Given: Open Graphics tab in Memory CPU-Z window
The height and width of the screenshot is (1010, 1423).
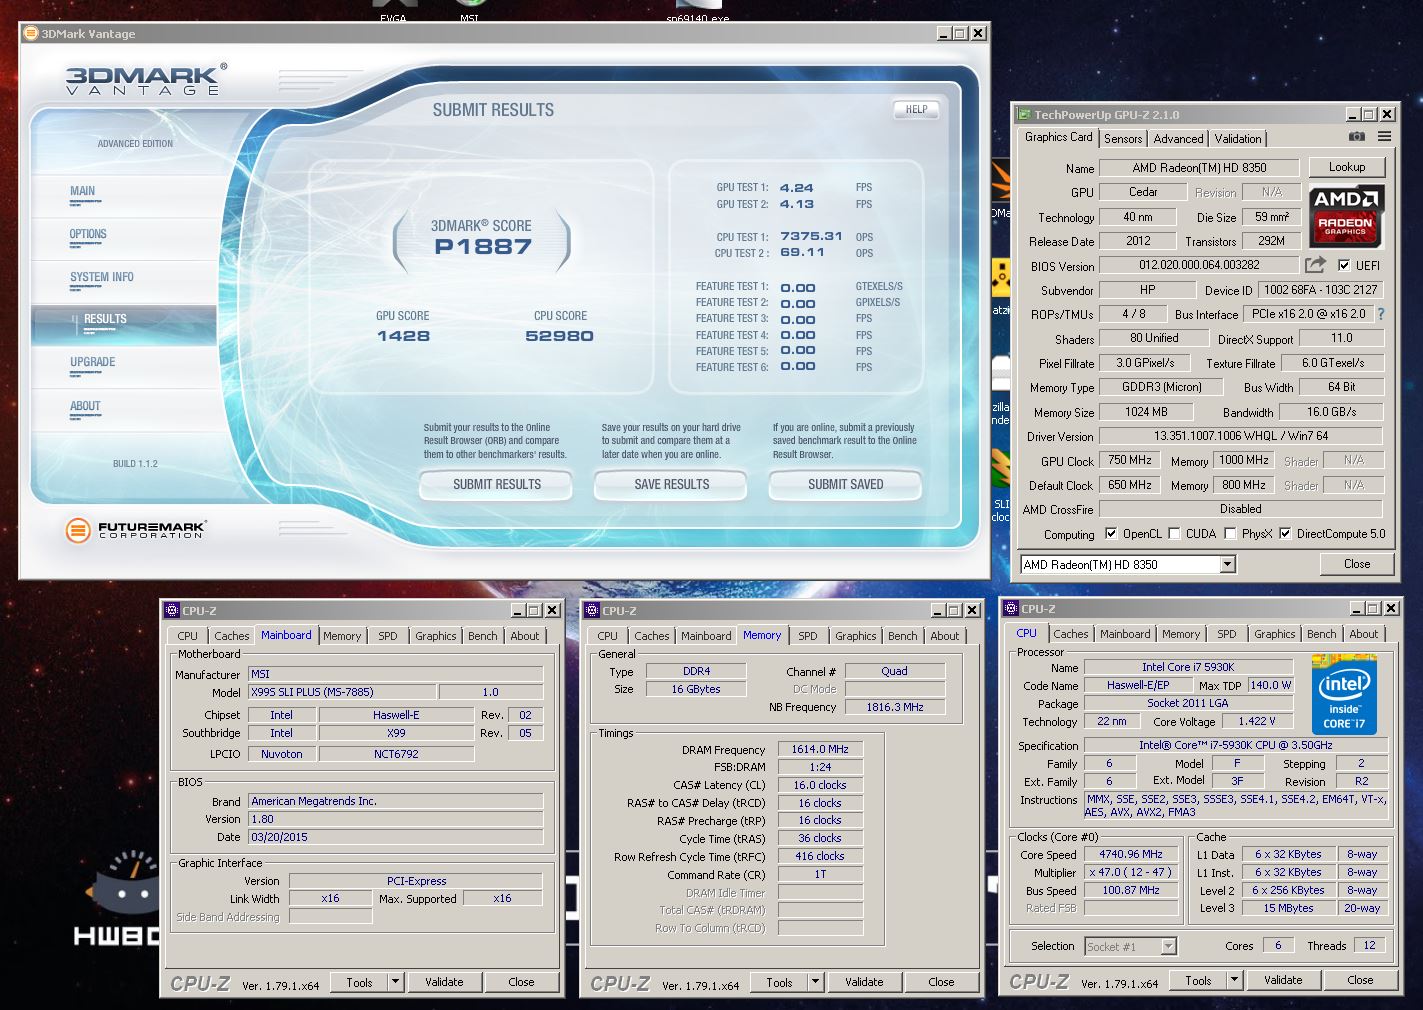Looking at the screenshot, I should [856, 636].
